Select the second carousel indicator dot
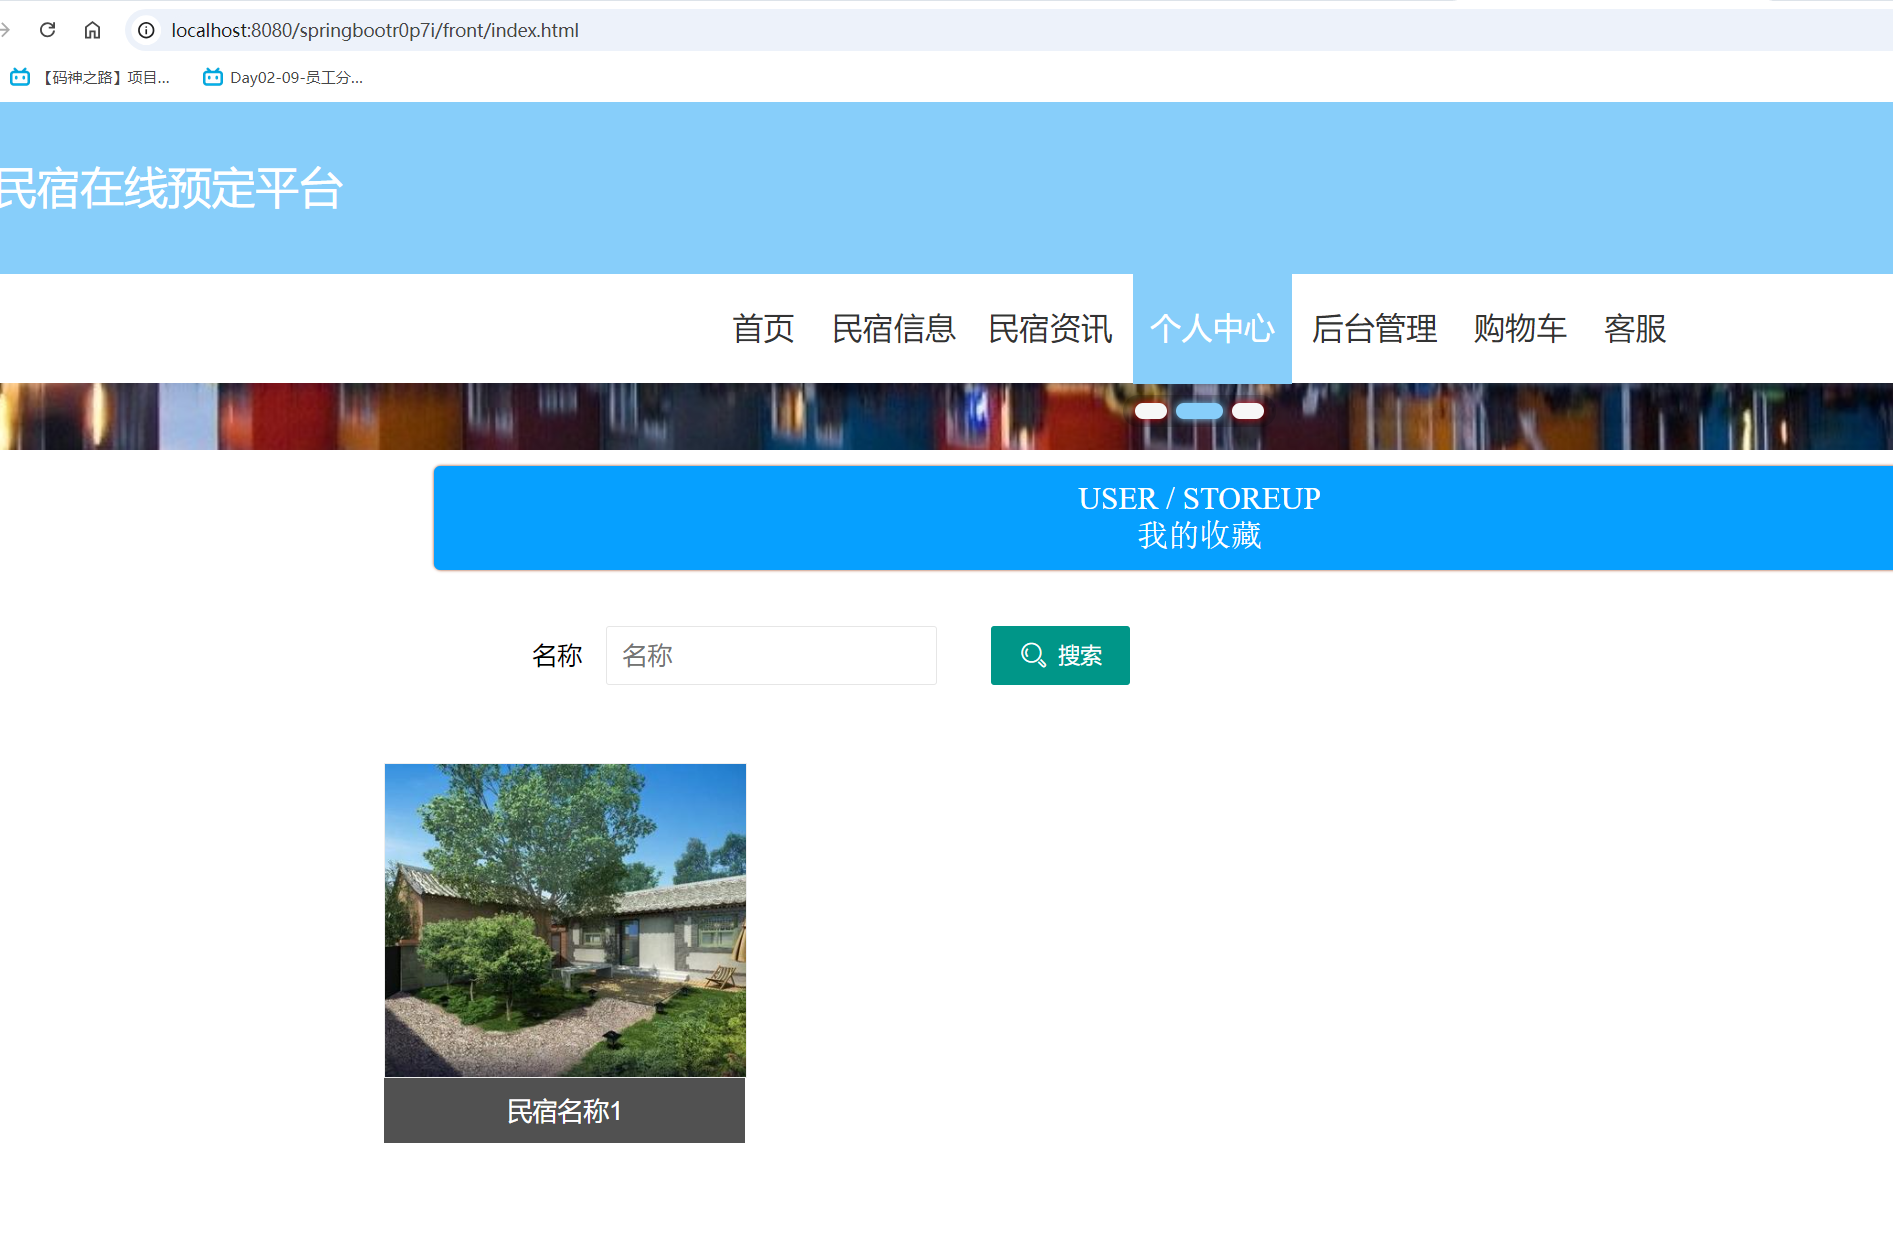Screen dimensions: 1893x1257 click(x=1199, y=411)
